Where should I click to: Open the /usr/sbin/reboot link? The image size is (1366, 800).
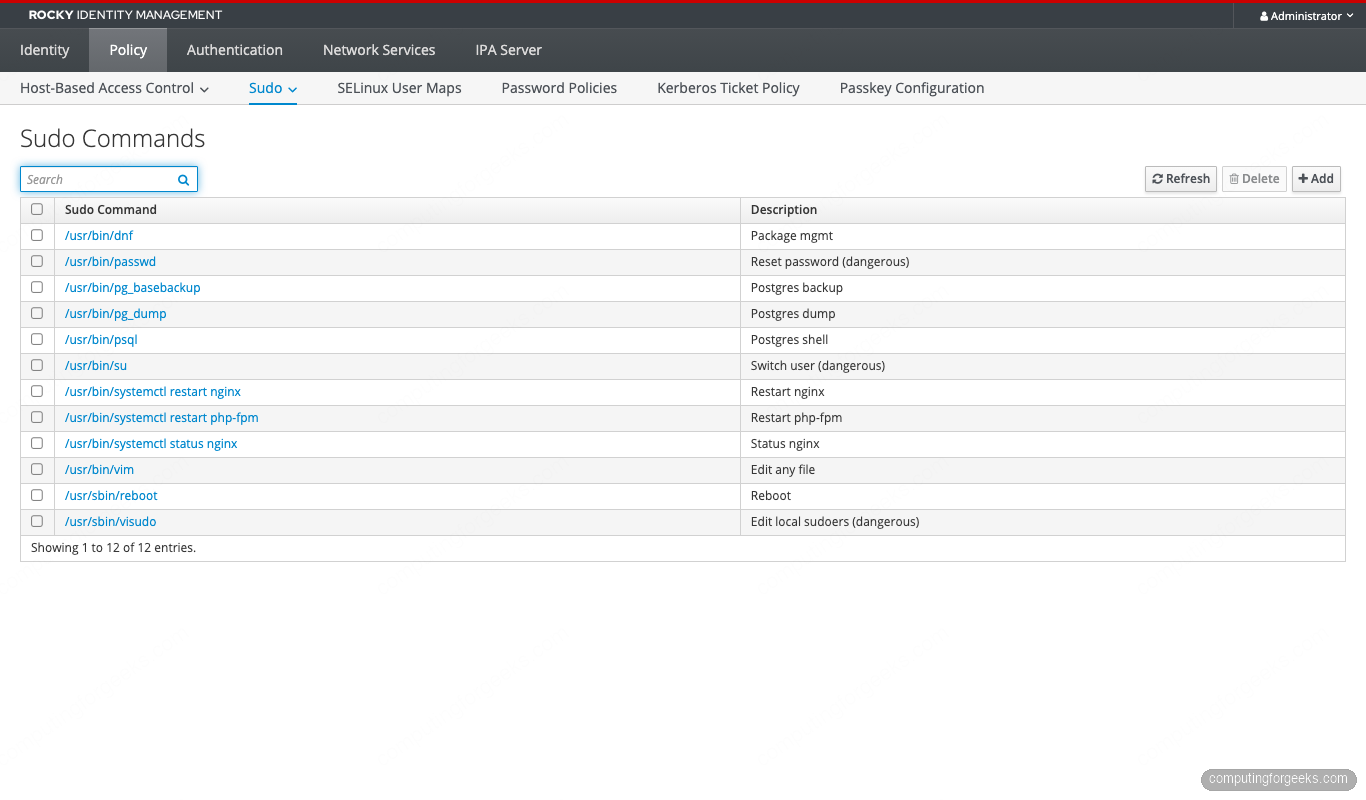(111, 496)
